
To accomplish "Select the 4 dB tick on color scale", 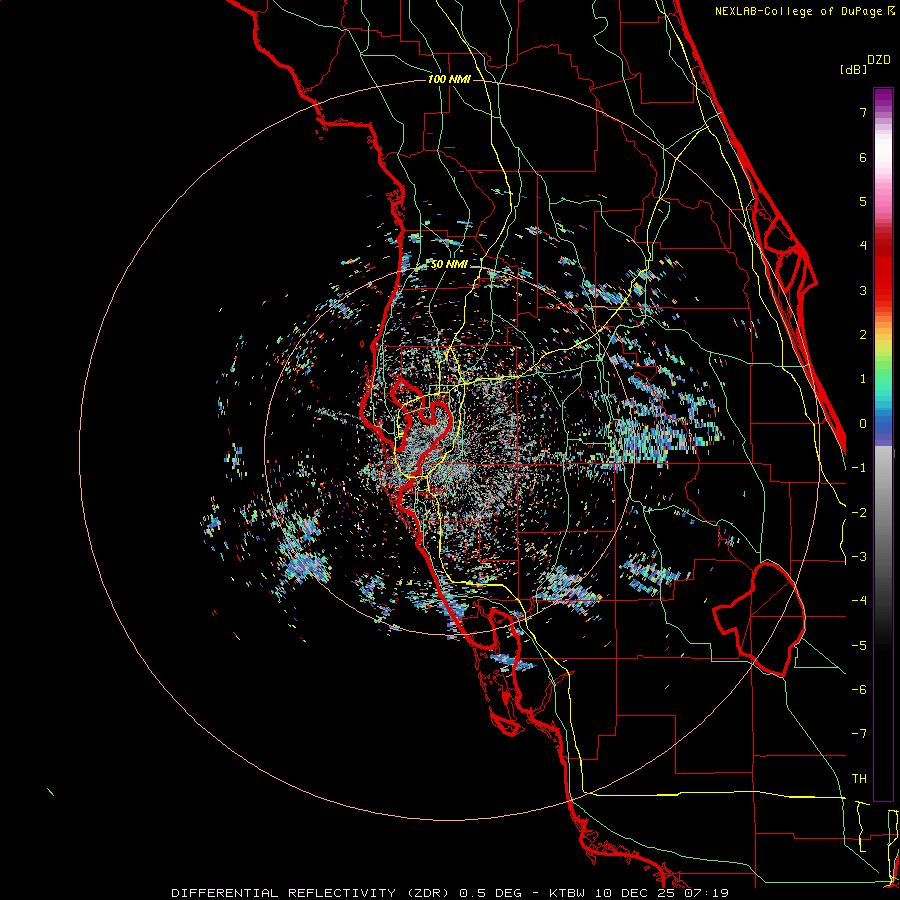I will click(863, 246).
